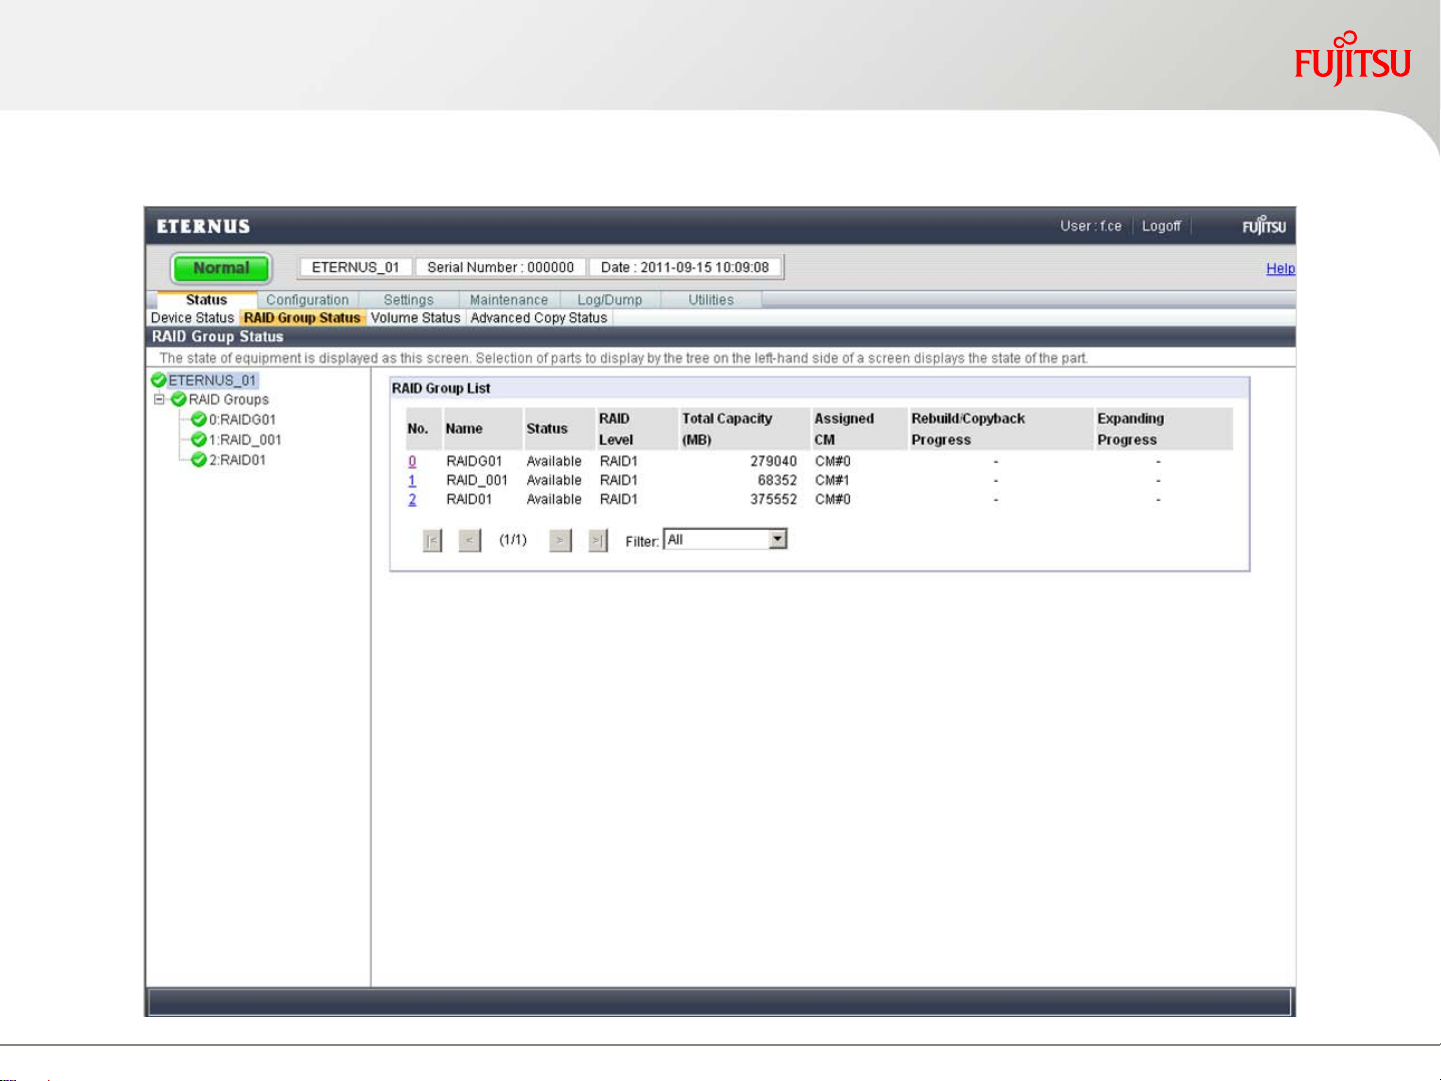Image resolution: width=1441 pixels, height=1081 pixels.
Task: Click the status icon of 0:RAIDG01
Action: pos(198,419)
